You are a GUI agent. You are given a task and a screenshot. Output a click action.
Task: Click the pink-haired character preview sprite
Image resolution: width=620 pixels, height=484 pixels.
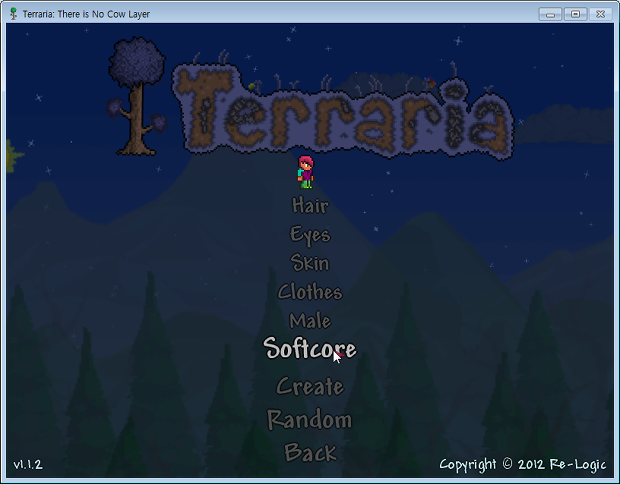coord(306,172)
